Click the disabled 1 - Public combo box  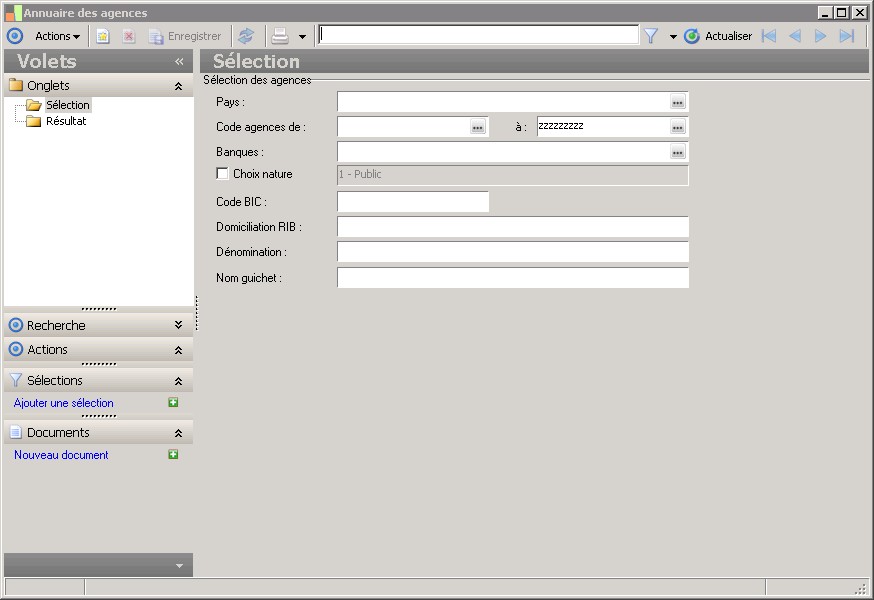click(x=513, y=175)
